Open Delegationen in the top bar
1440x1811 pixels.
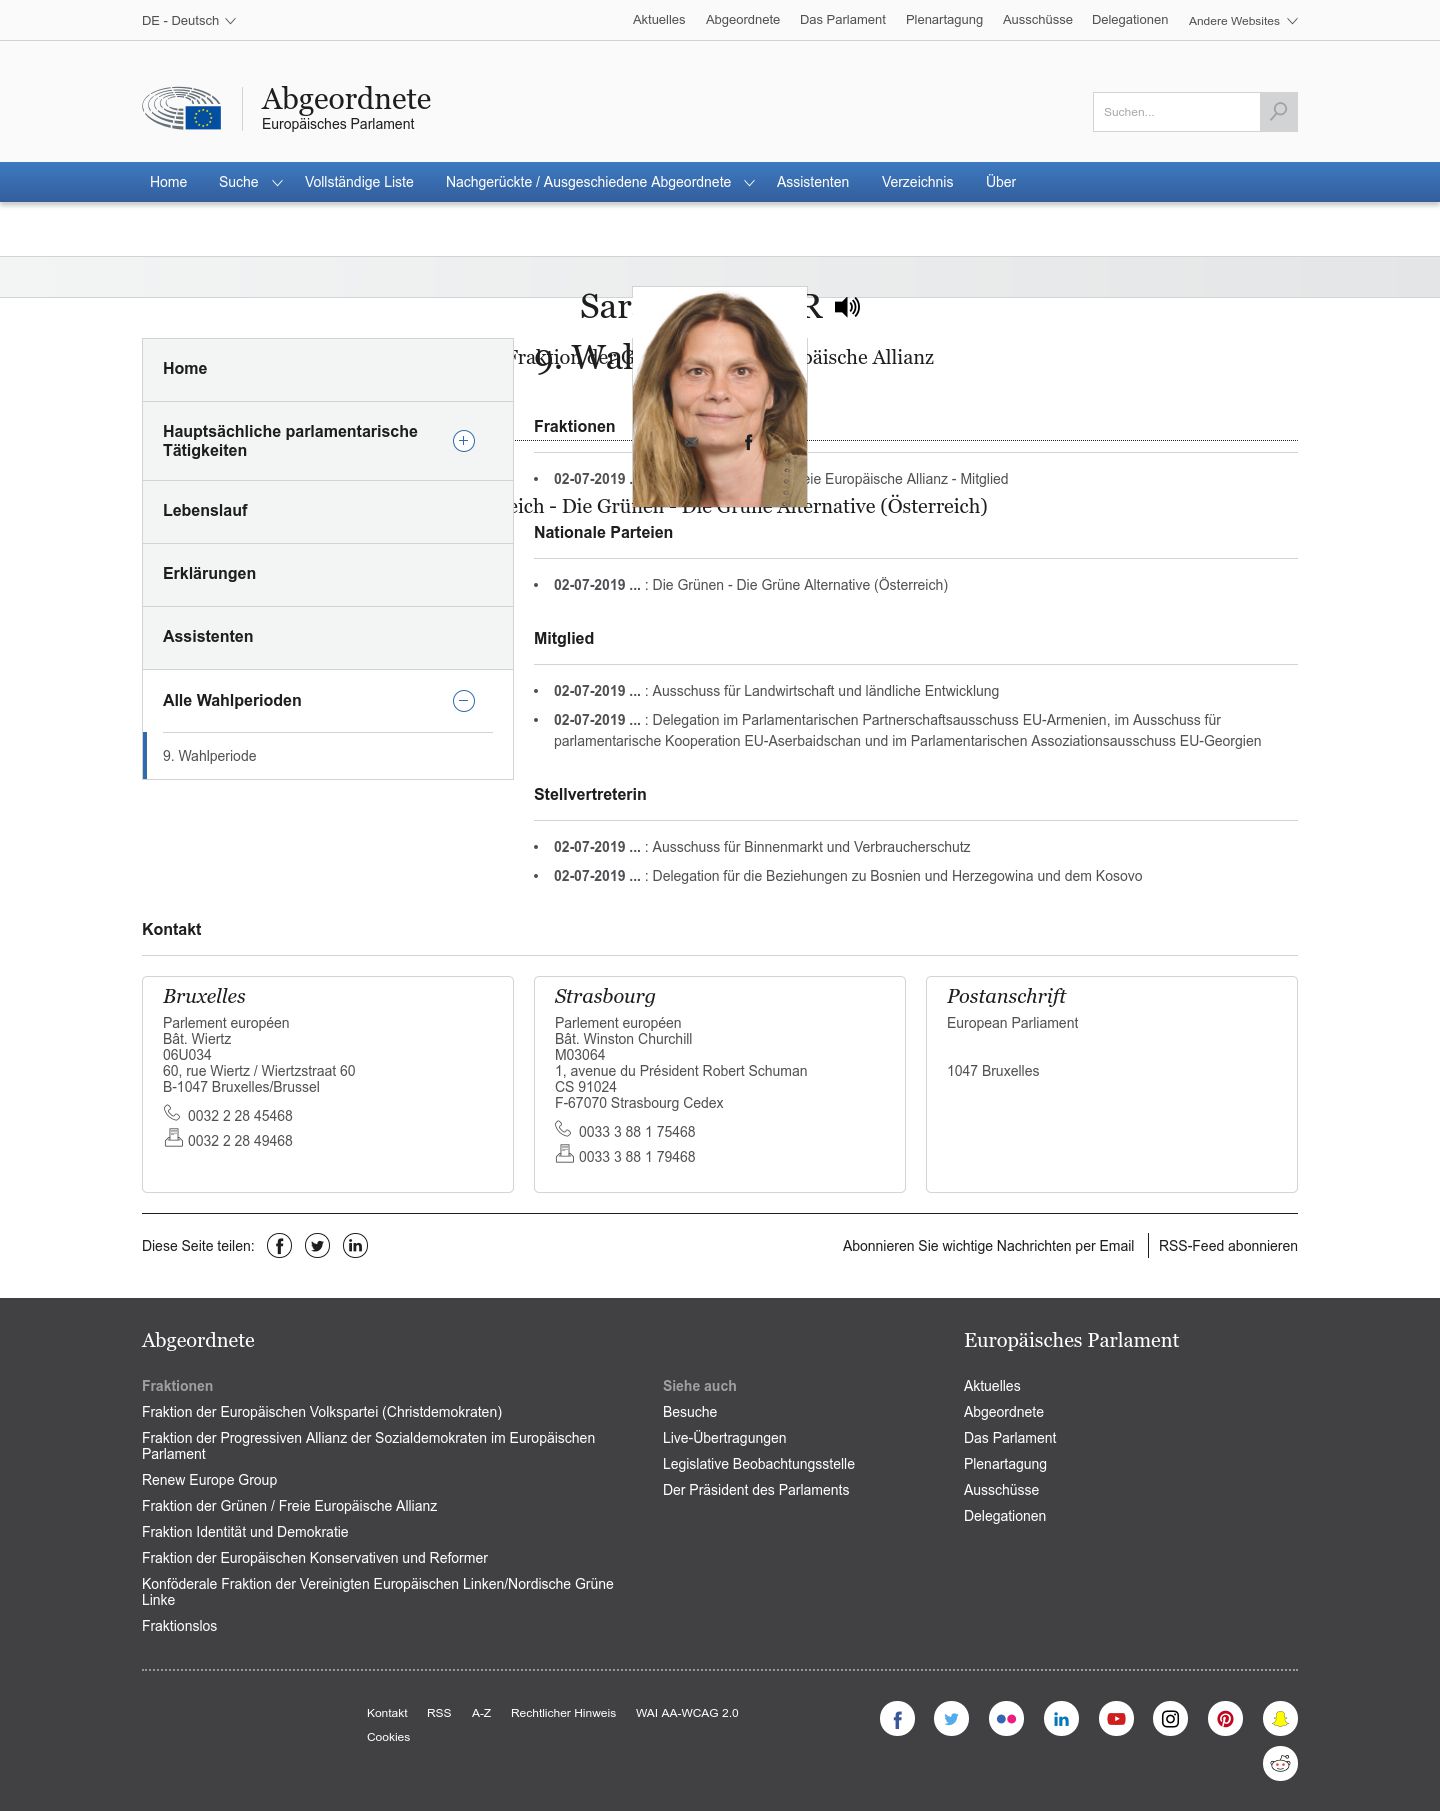pos(1130,20)
